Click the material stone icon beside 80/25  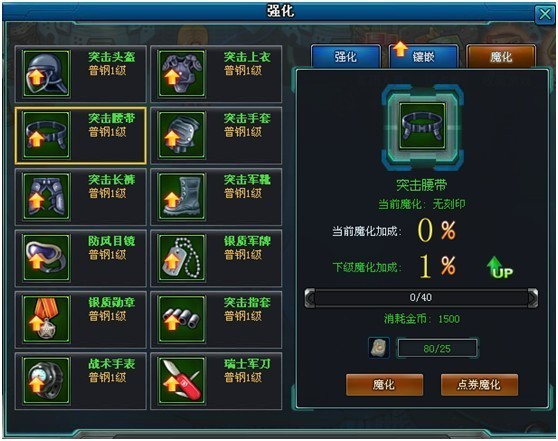point(379,347)
